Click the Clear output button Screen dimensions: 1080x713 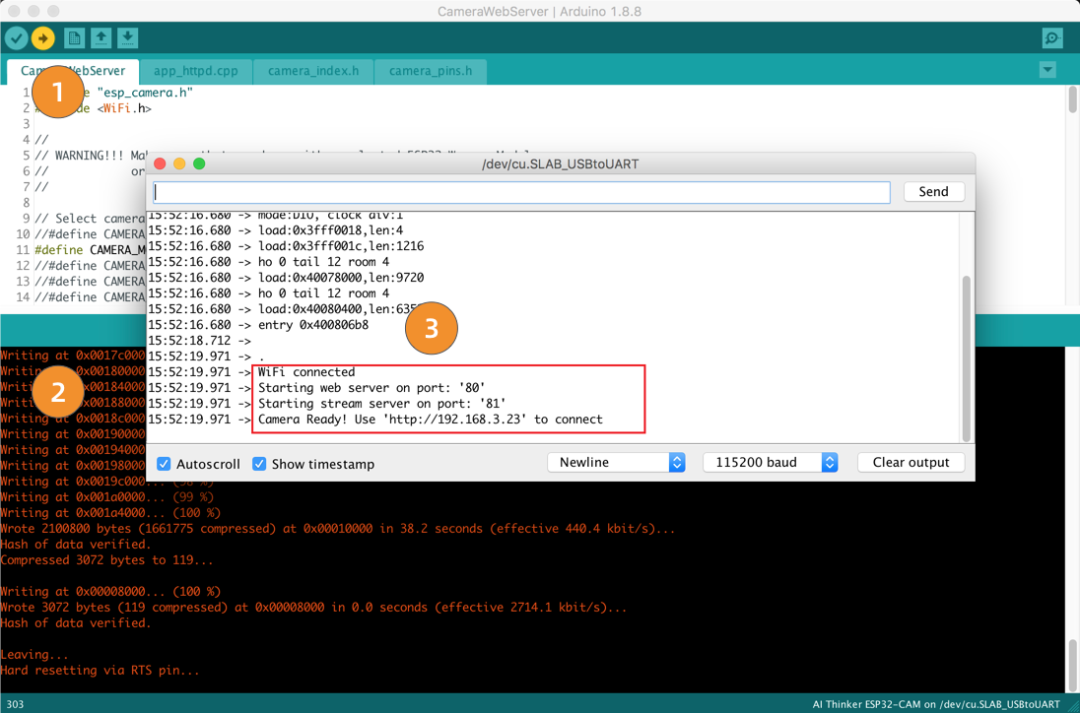[911, 462]
